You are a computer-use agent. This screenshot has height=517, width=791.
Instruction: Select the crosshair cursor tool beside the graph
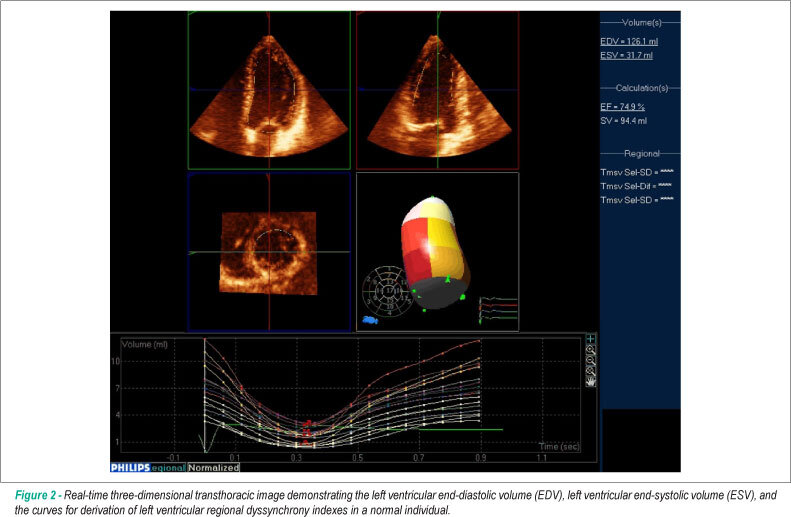591,339
